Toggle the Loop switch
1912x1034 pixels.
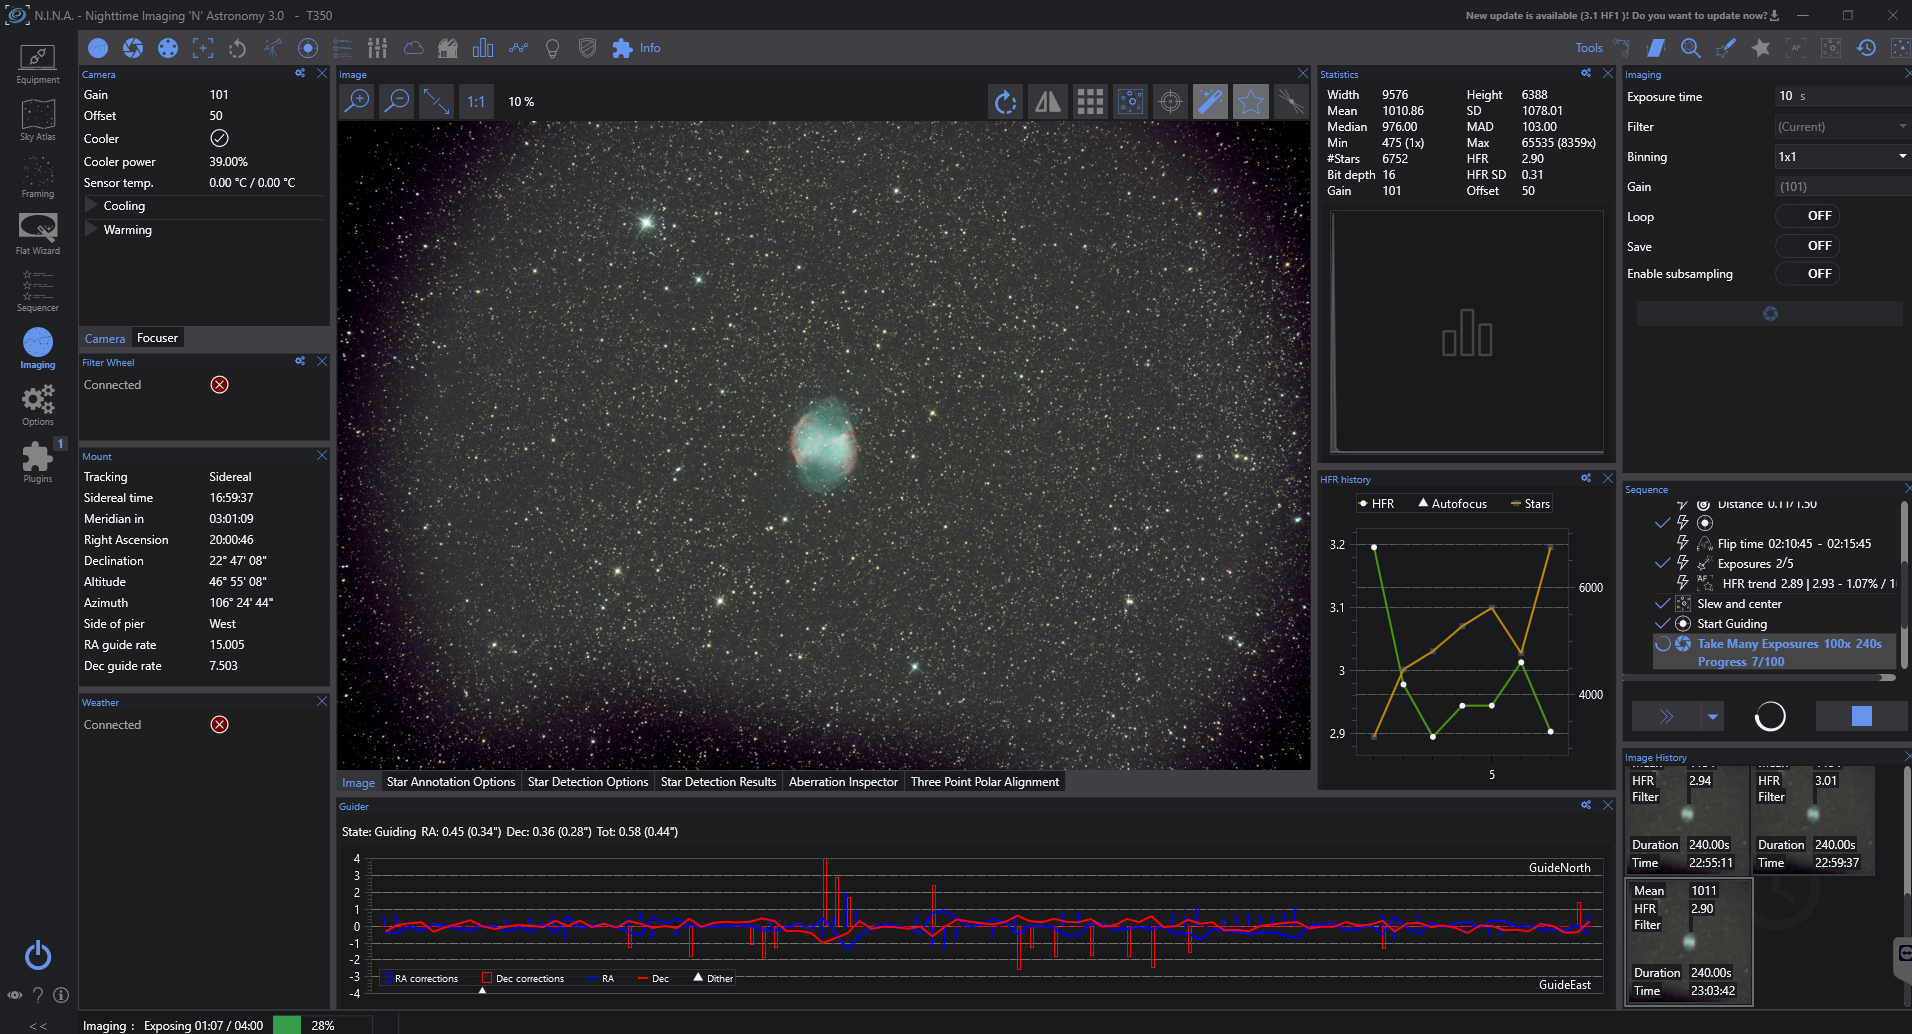tap(1807, 216)
